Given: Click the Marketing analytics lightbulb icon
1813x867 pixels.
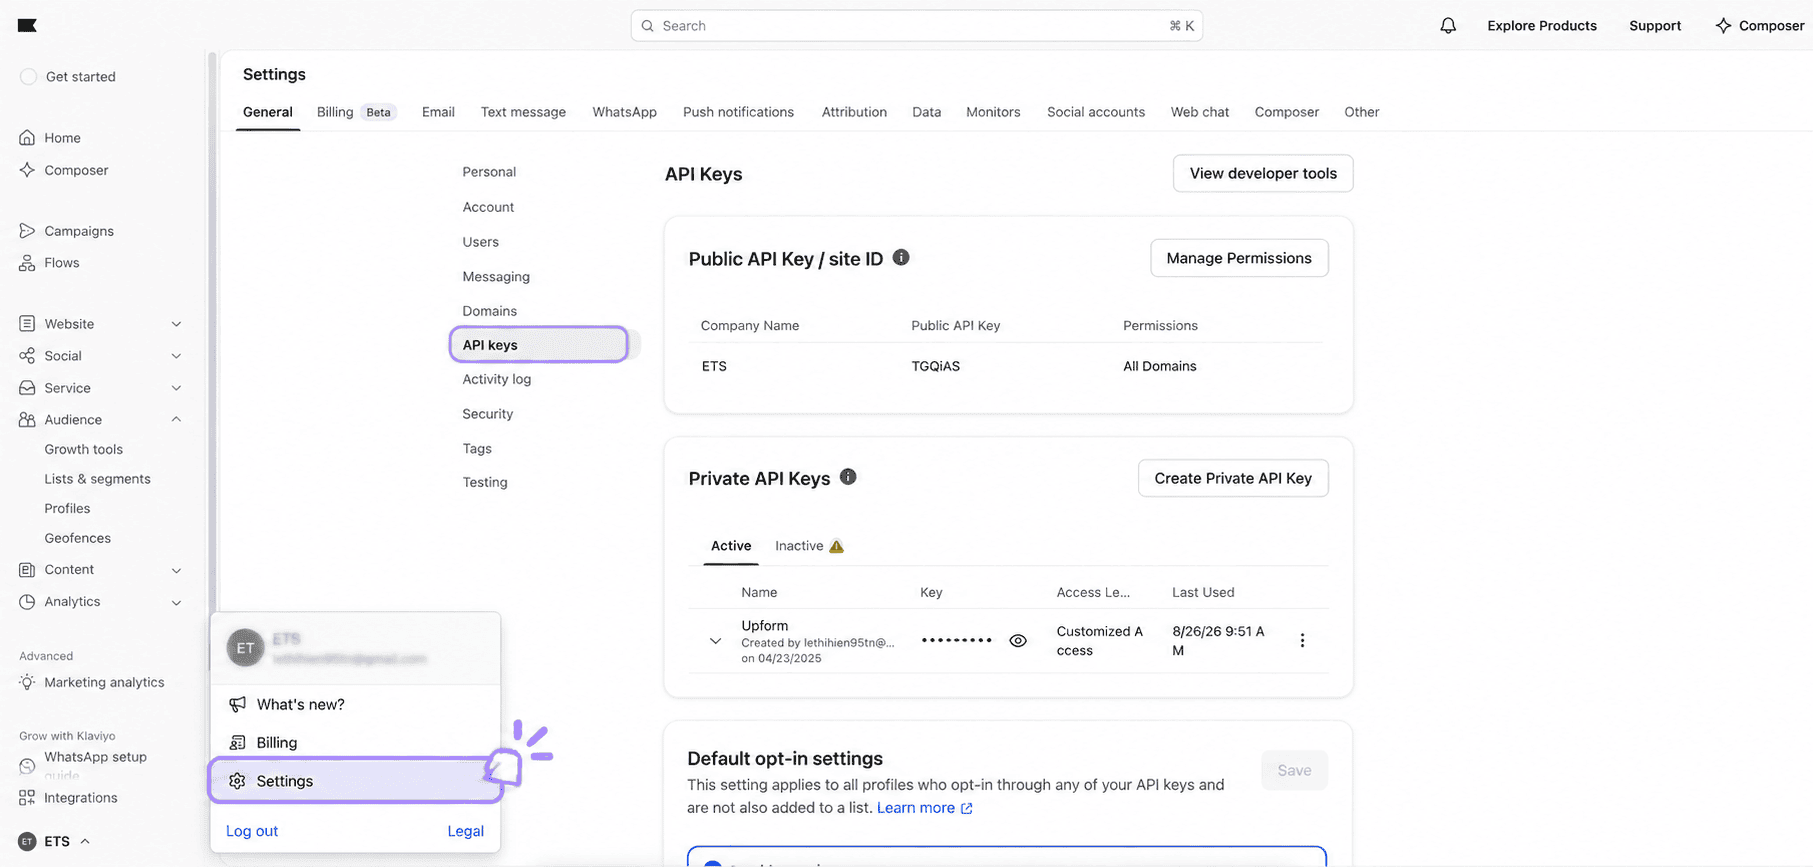Looking at the screenshot, I should tap(27, 682).
